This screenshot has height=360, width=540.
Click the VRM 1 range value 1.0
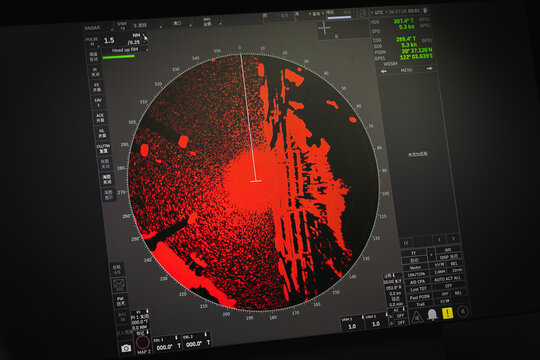pyautogui.click(x=352, y=326)
